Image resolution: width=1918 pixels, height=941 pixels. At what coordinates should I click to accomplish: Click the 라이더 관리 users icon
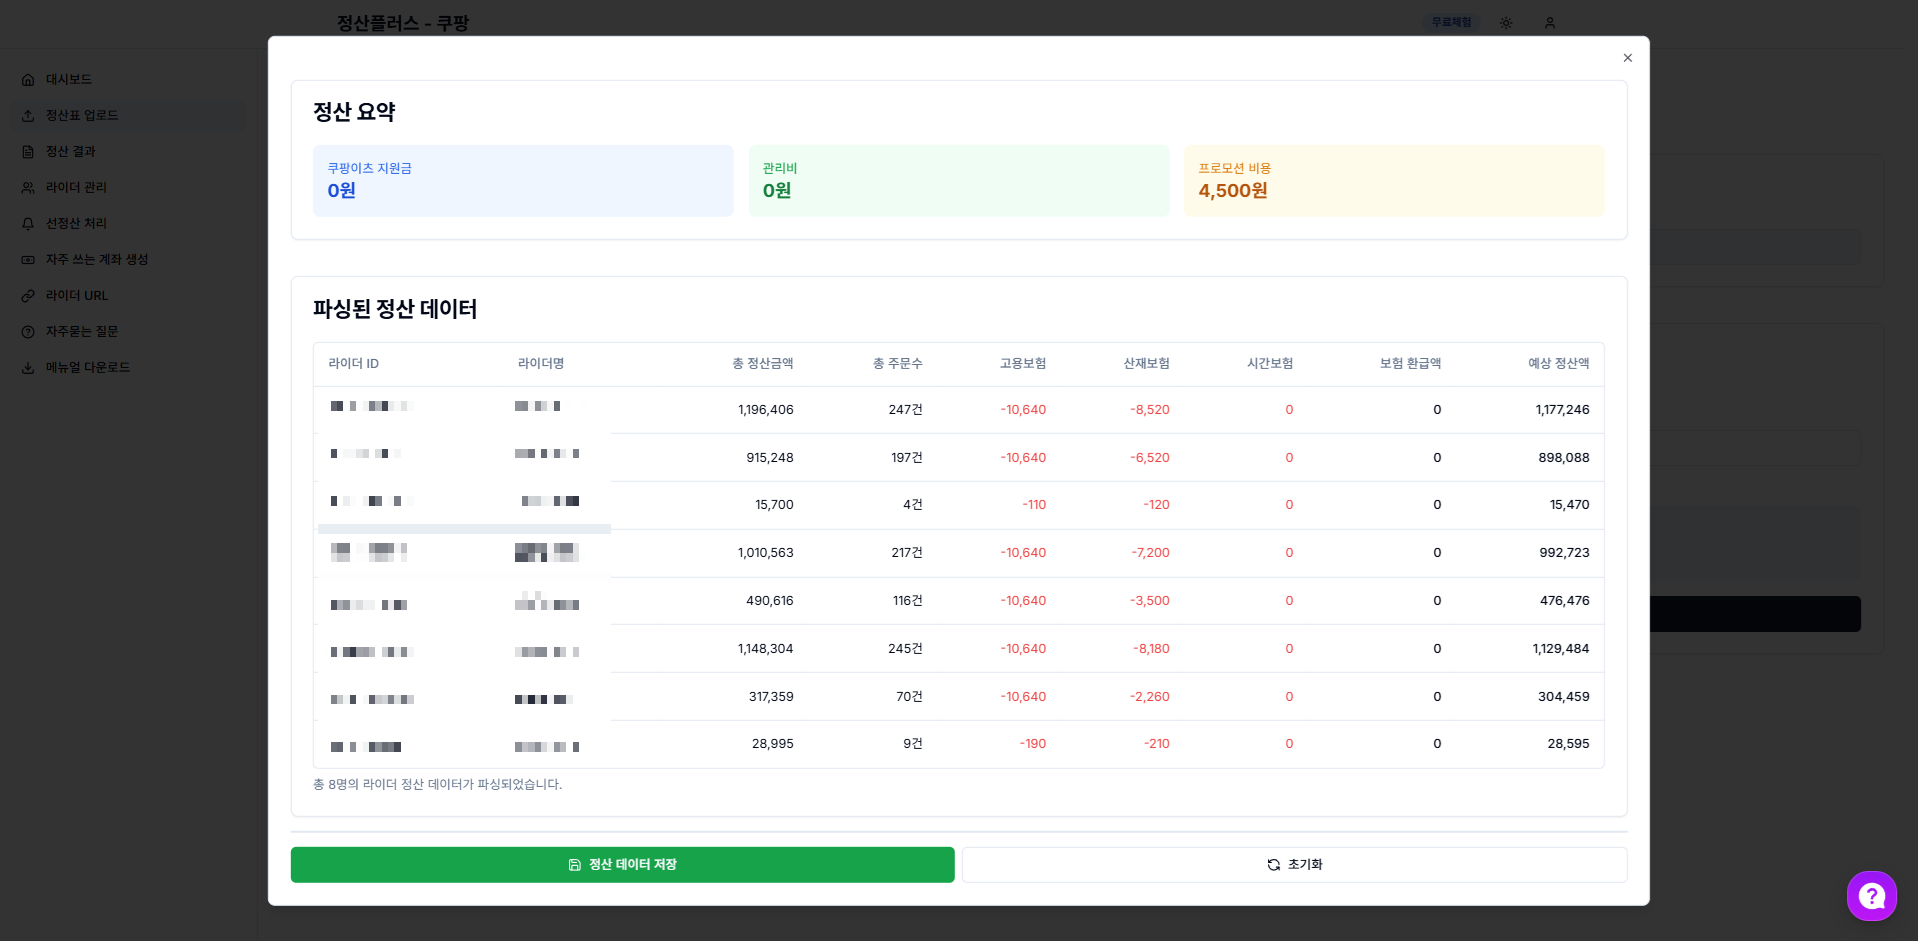[28, 188]
